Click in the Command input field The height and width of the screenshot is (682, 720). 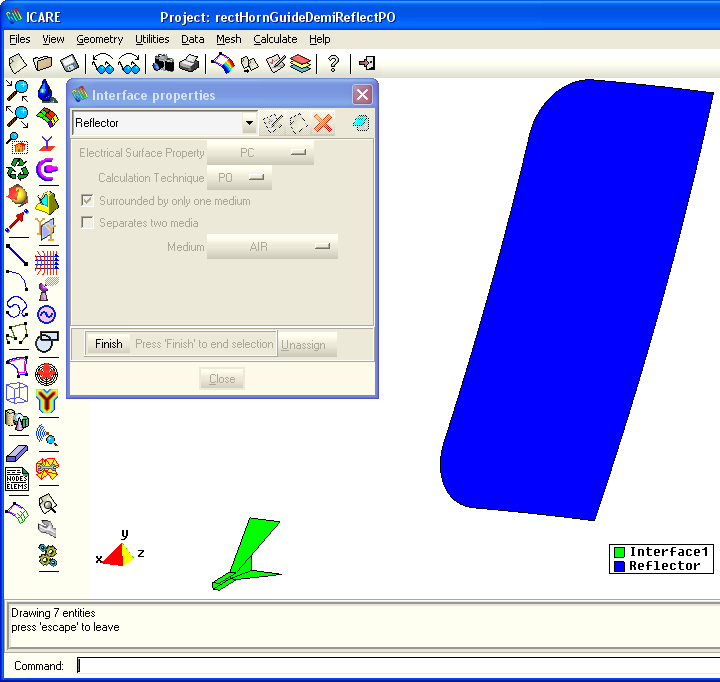coord(398,665)
